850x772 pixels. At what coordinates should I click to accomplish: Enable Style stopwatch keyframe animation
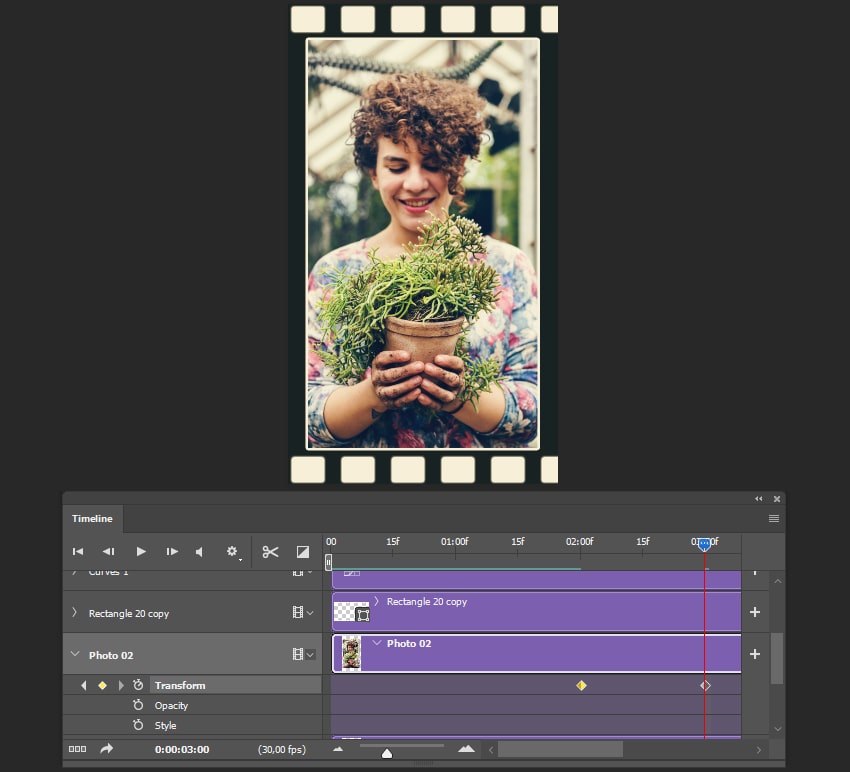[138, 725]
